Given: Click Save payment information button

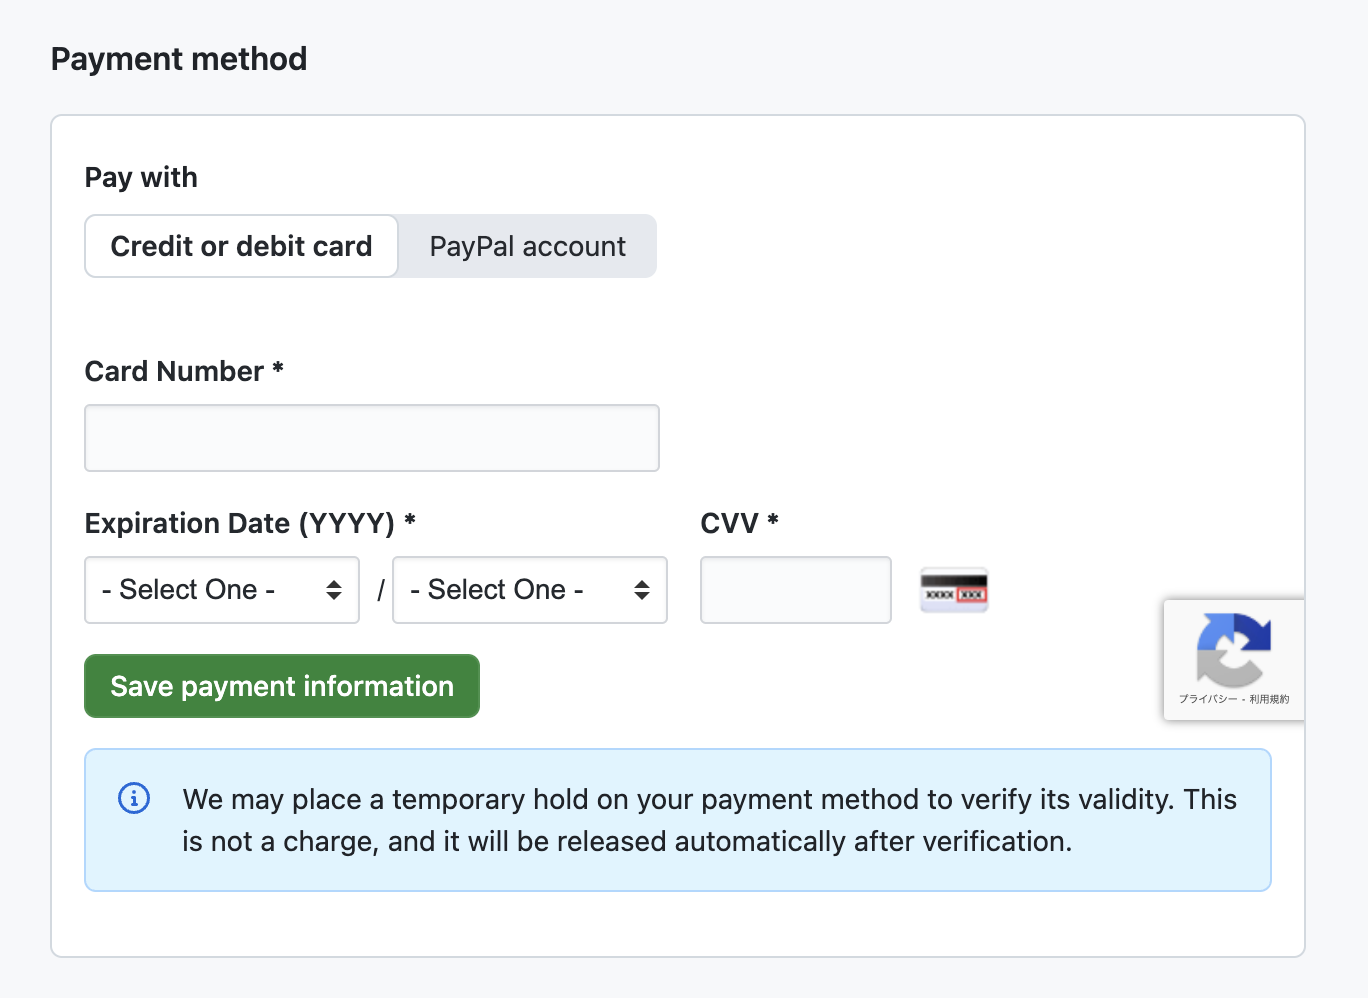Looking at the screenshot, I should (x=282, y=686).
